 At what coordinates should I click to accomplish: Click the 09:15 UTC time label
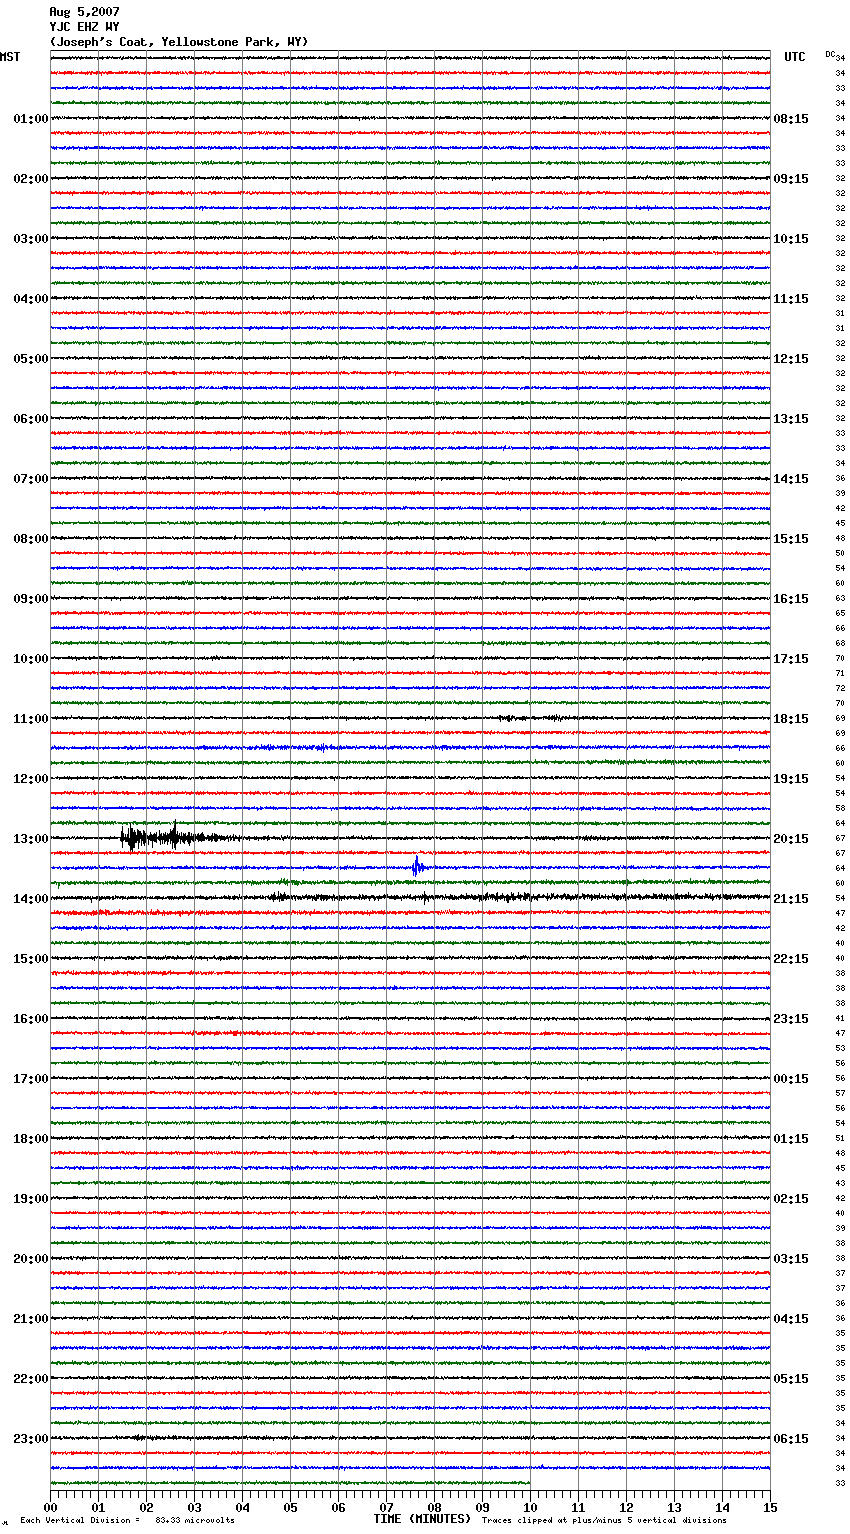pos(791,179)
